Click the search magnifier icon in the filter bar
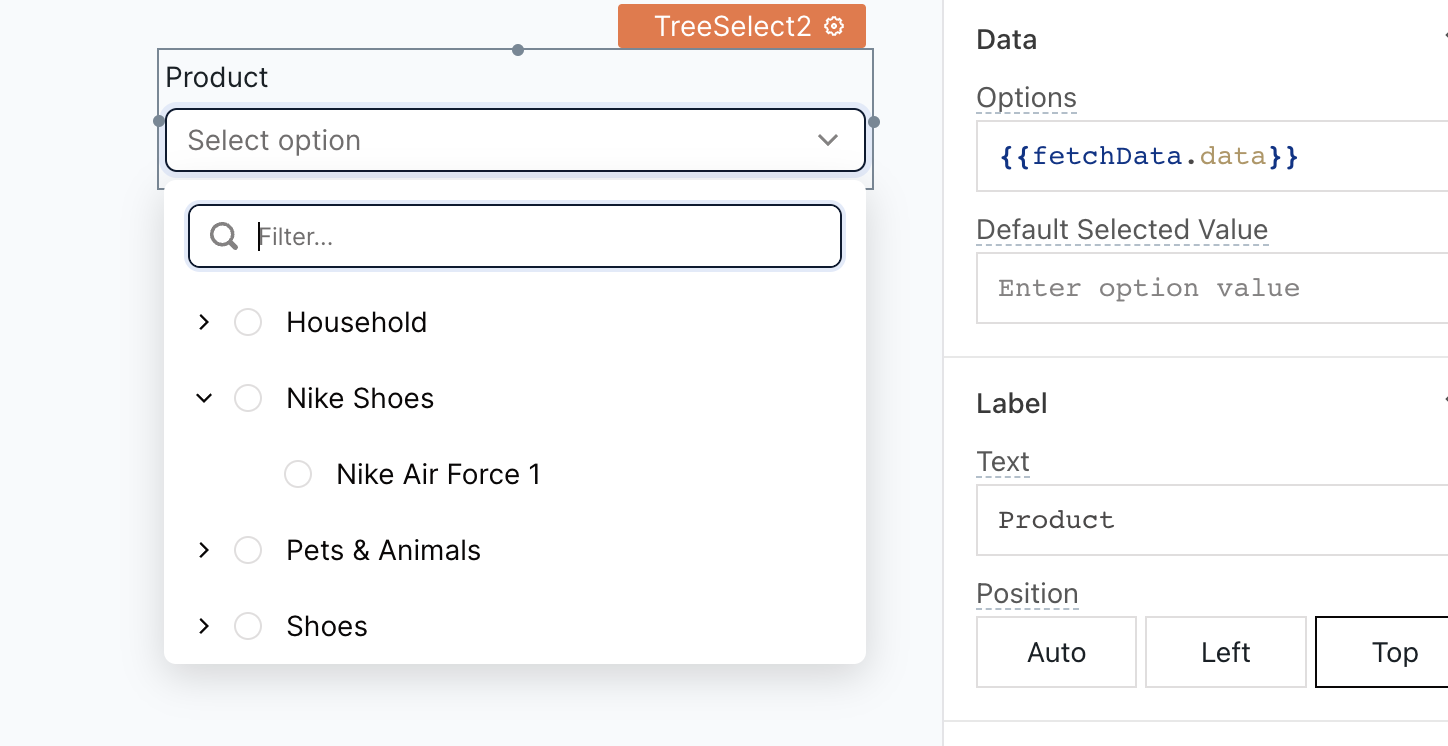This screenshot has width=1448, height=746. (223, 236)
